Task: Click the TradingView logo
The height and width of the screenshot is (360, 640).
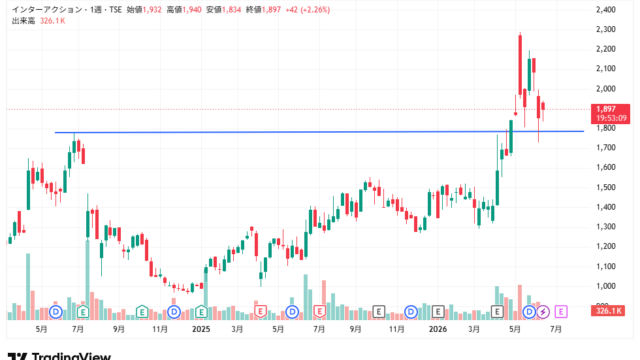Action: pyautogui.click(x=59, y=356)
